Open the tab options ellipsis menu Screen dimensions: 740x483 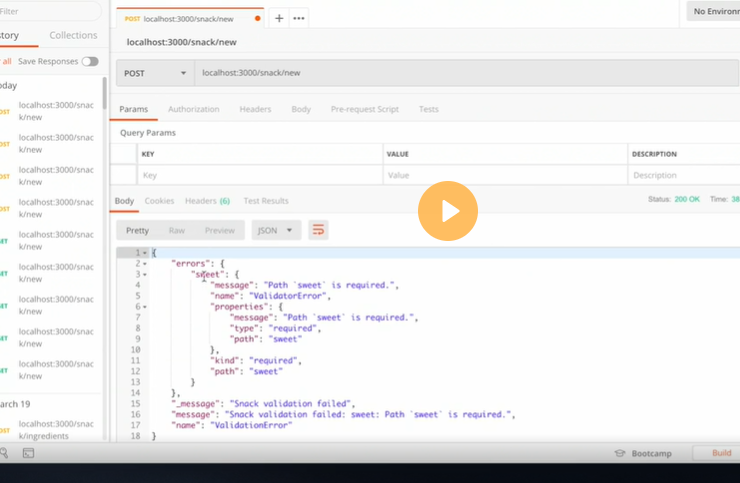pyautogui.click(x=298, y=18)
